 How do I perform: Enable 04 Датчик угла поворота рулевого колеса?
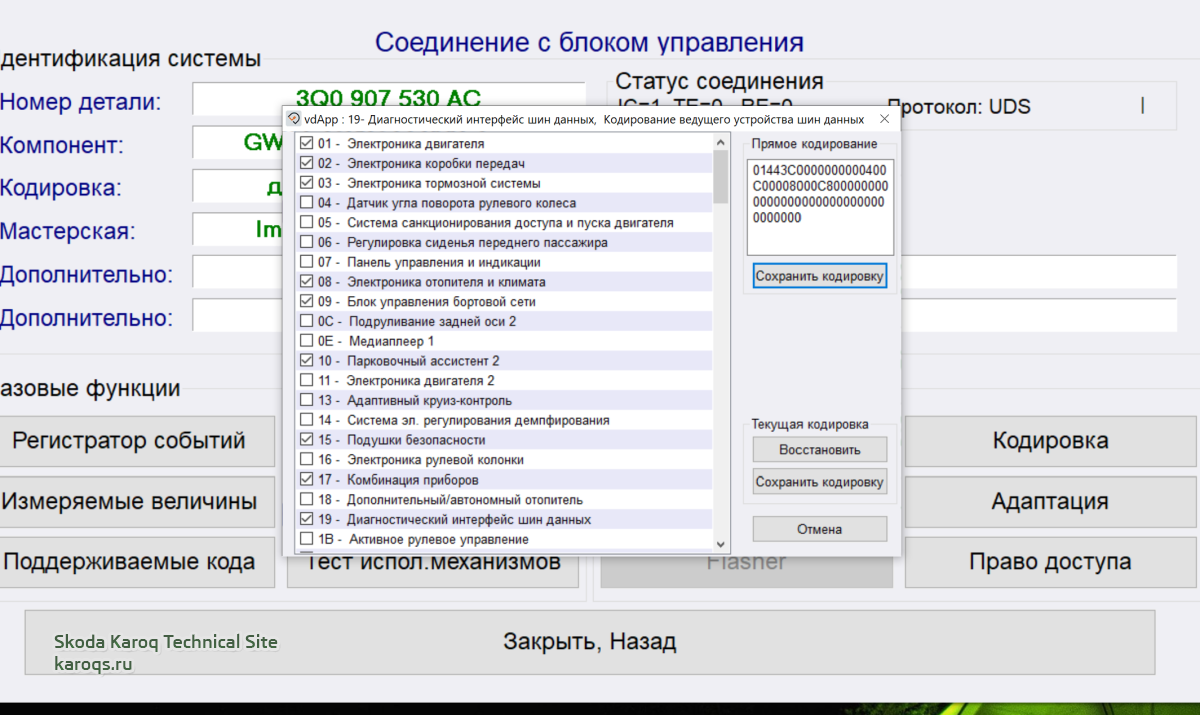coord(307,203)
